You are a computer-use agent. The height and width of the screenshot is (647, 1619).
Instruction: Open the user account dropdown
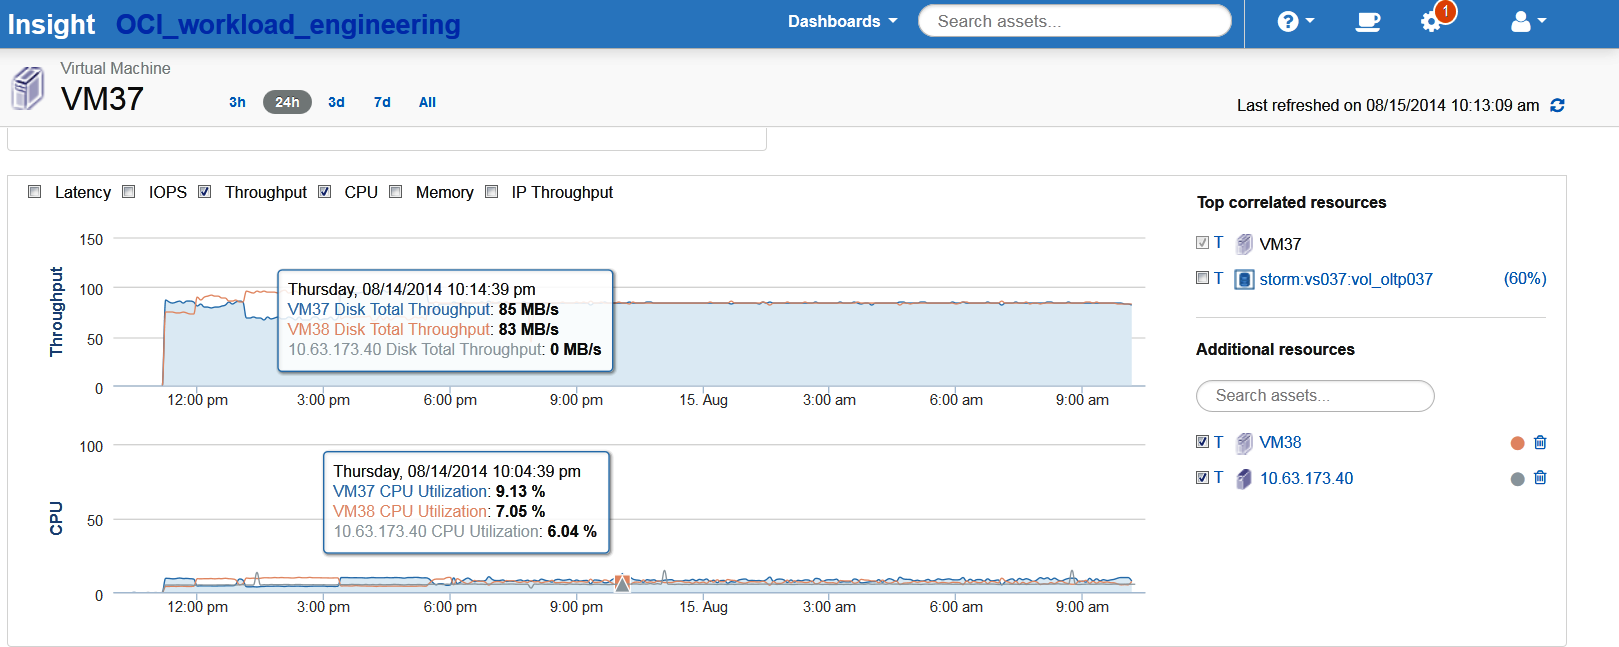(1528, 21)
